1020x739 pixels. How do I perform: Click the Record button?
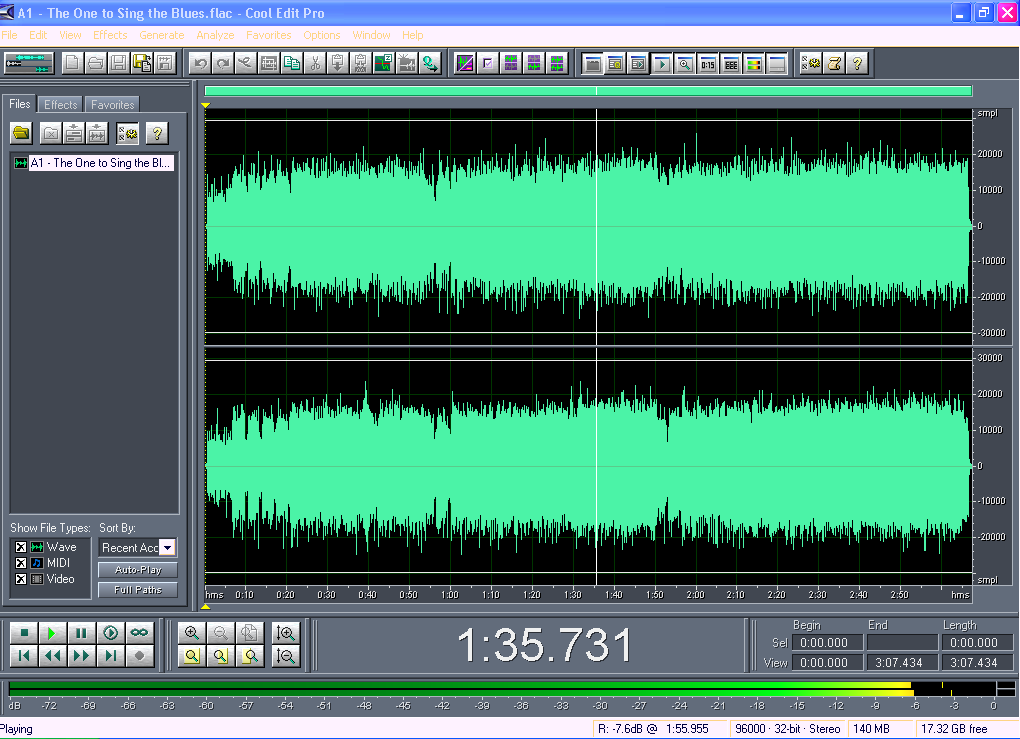point(139,656)
